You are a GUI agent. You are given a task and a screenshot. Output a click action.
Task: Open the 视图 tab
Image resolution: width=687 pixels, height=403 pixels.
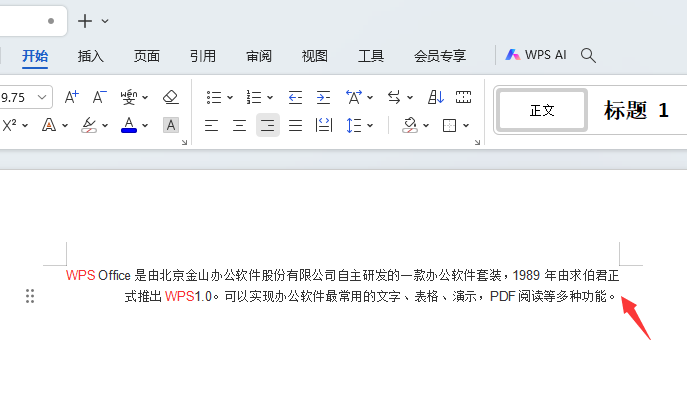[315, 56]
